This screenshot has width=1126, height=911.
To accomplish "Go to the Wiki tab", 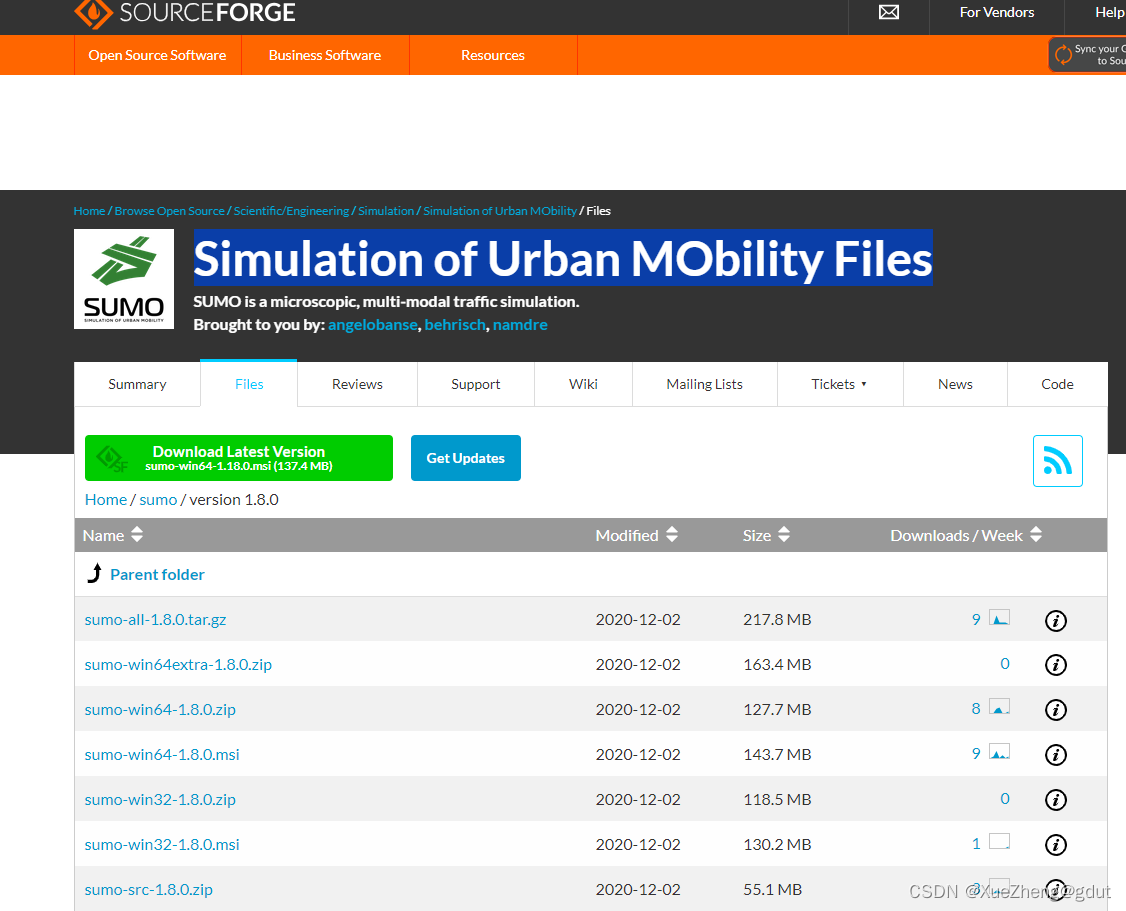I will pyautogui.click(x=583, y=384).
